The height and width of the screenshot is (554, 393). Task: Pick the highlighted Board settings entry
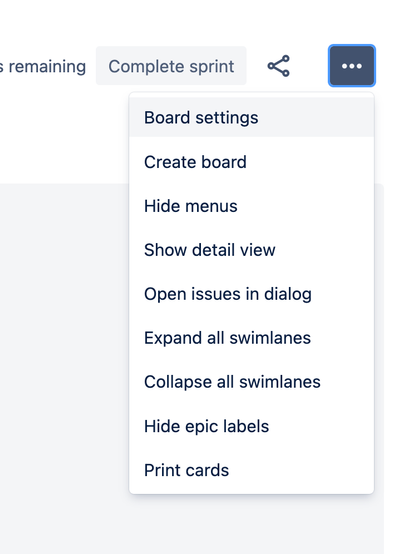(252, 118)
